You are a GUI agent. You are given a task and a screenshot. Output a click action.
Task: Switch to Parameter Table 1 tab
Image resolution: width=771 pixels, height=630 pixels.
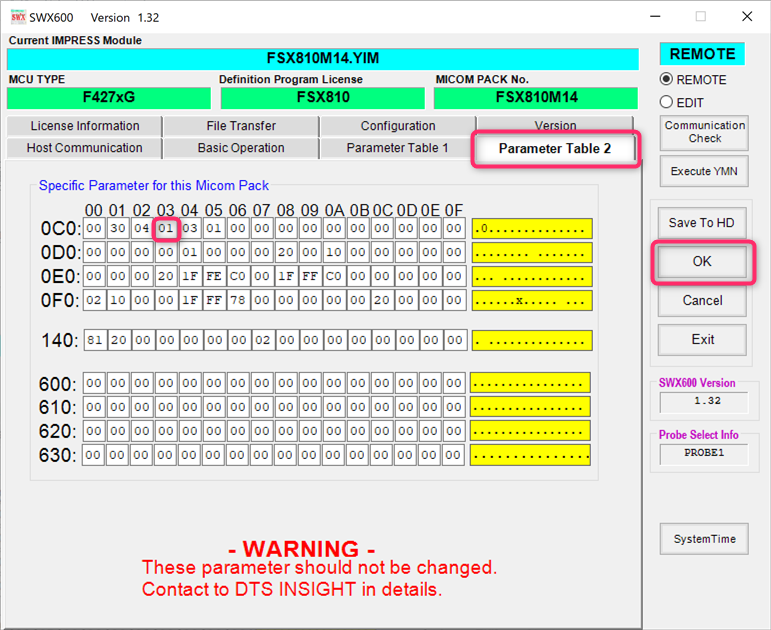coord(397,148)
